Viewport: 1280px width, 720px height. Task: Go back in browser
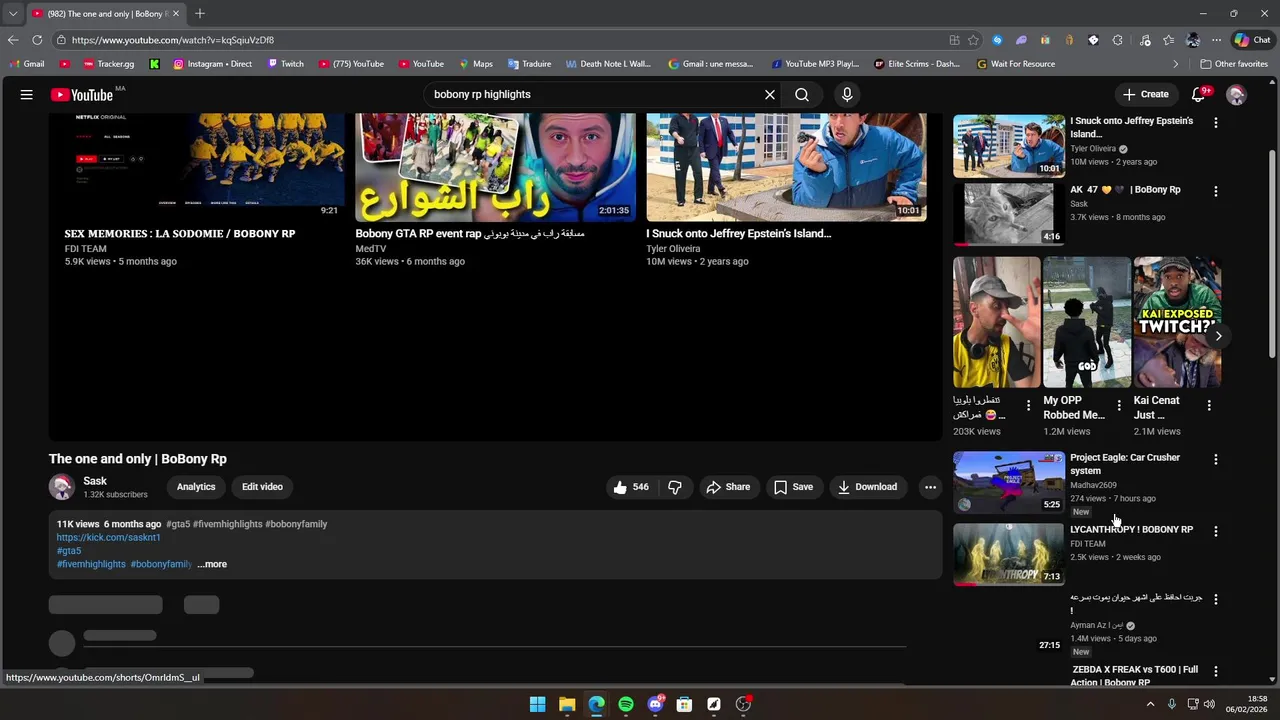point(13,40)
